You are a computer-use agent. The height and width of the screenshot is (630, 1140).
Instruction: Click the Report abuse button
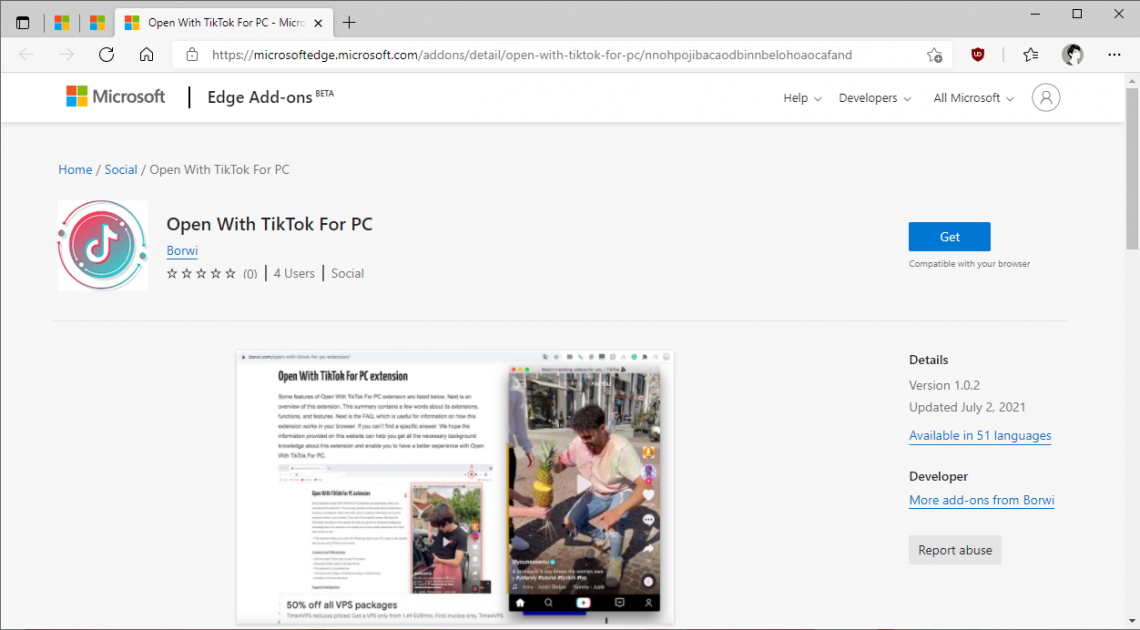955,550
